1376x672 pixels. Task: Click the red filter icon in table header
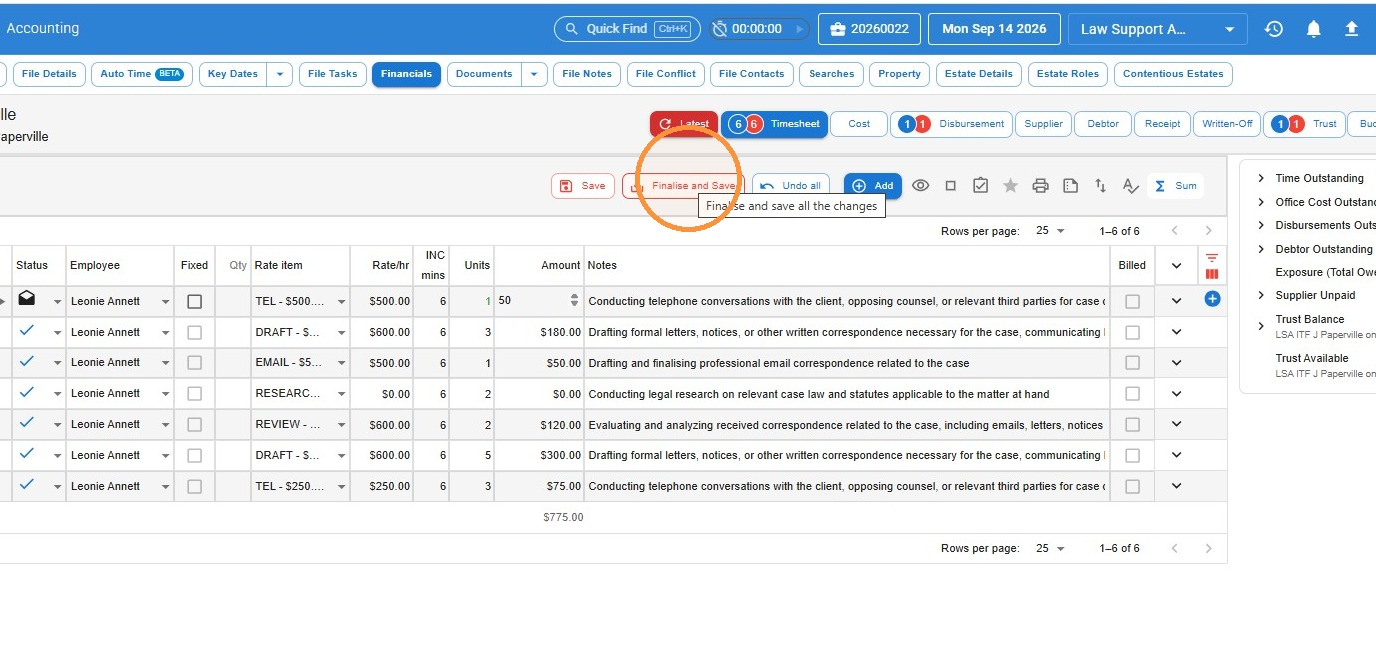1212,257
